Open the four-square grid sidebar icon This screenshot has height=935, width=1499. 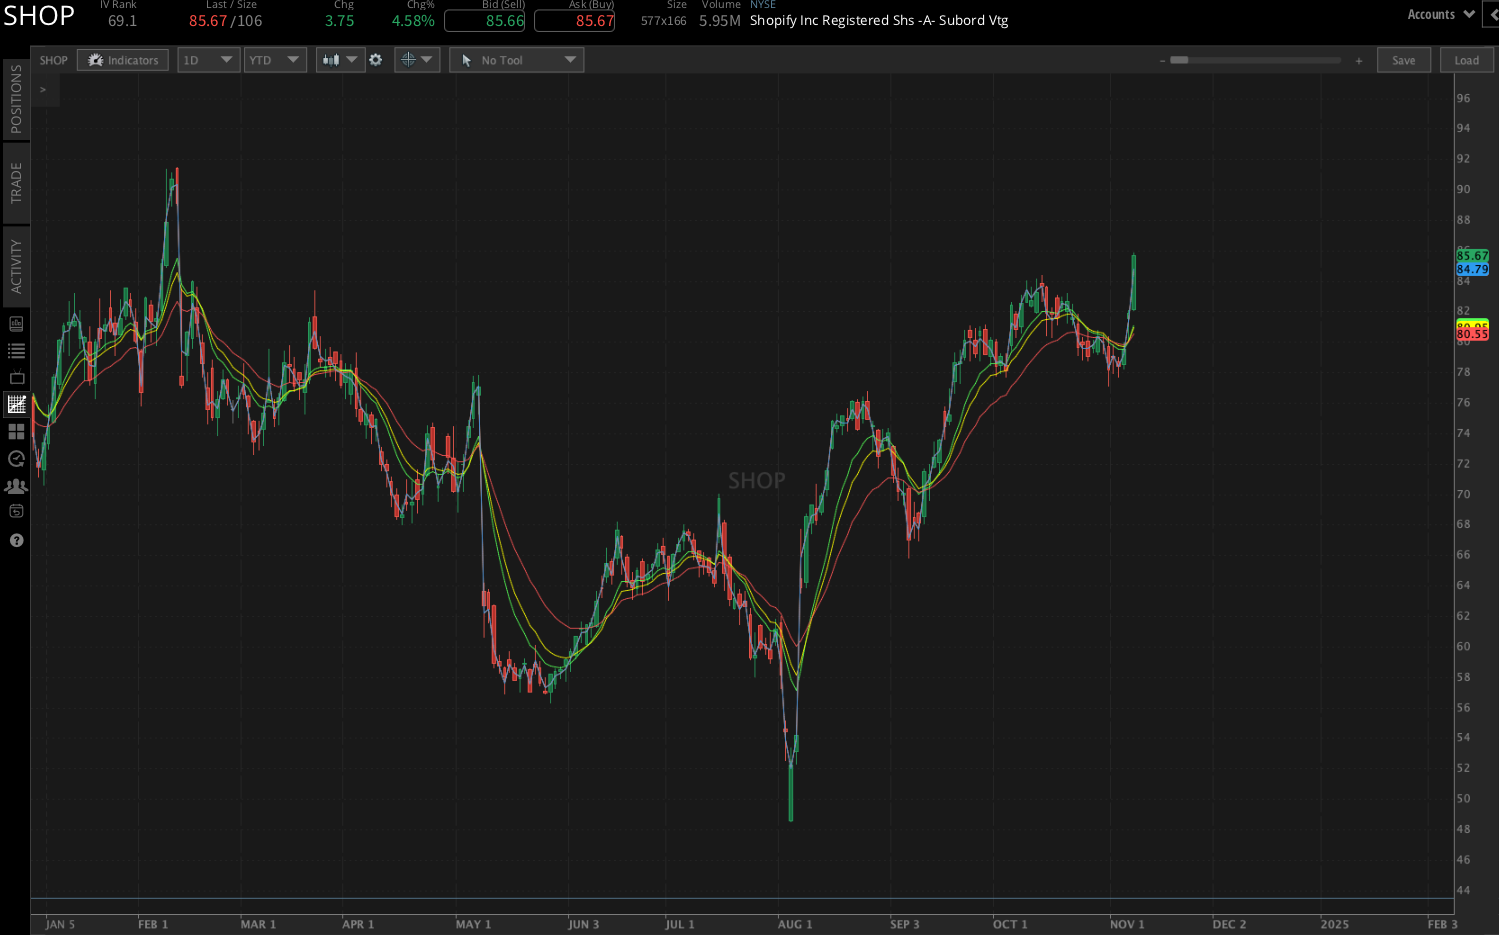click(x=16, y=431)
